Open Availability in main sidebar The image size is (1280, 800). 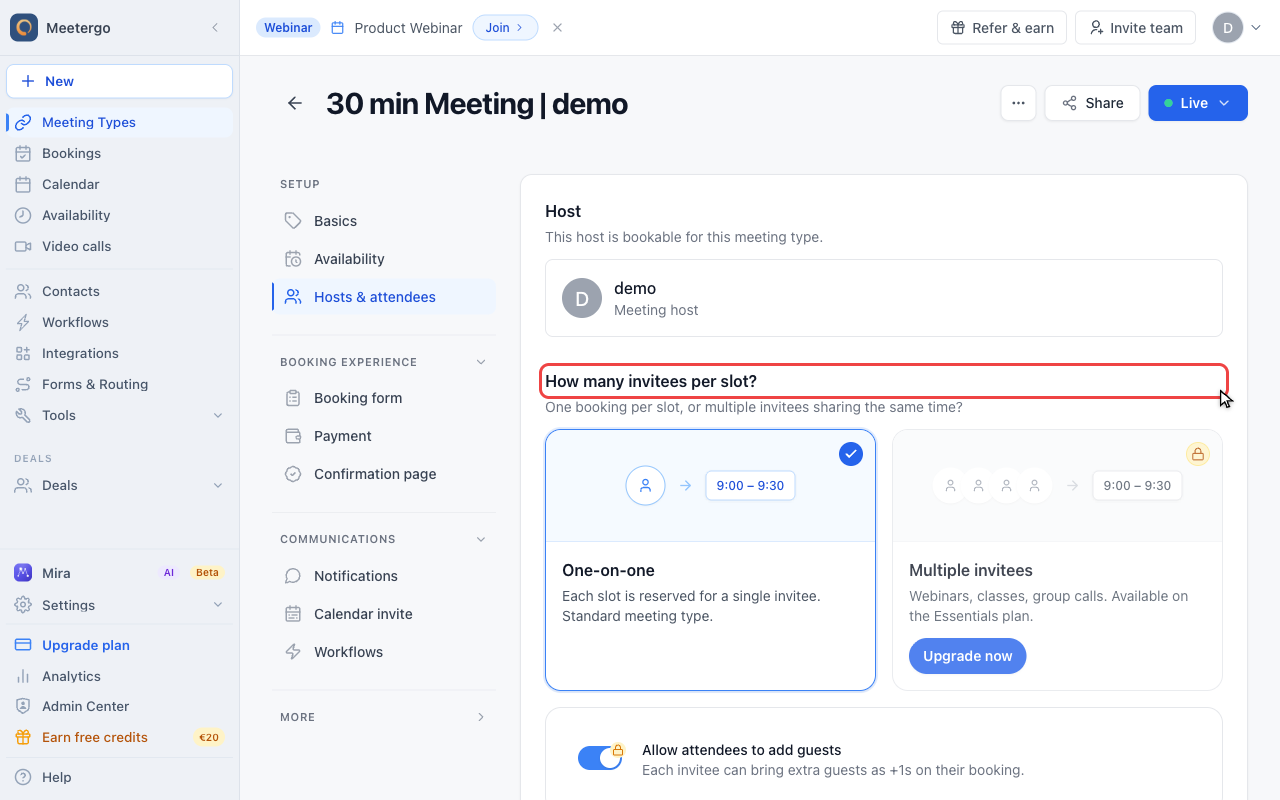pos(120,215)
